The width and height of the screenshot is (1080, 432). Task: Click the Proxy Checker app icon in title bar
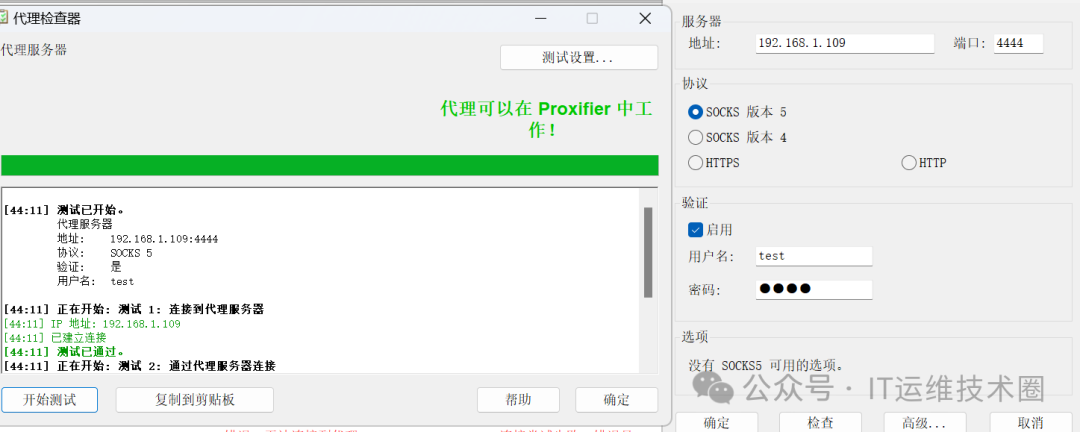(x=3, y=19)
